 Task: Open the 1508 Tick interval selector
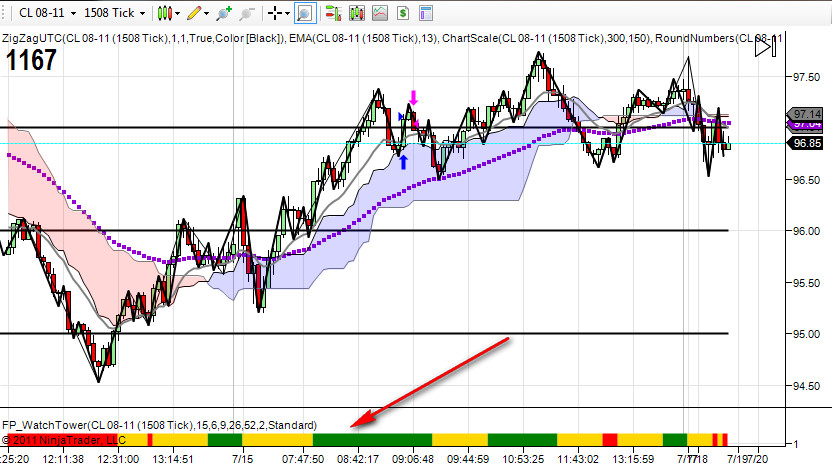coord(114,13)
